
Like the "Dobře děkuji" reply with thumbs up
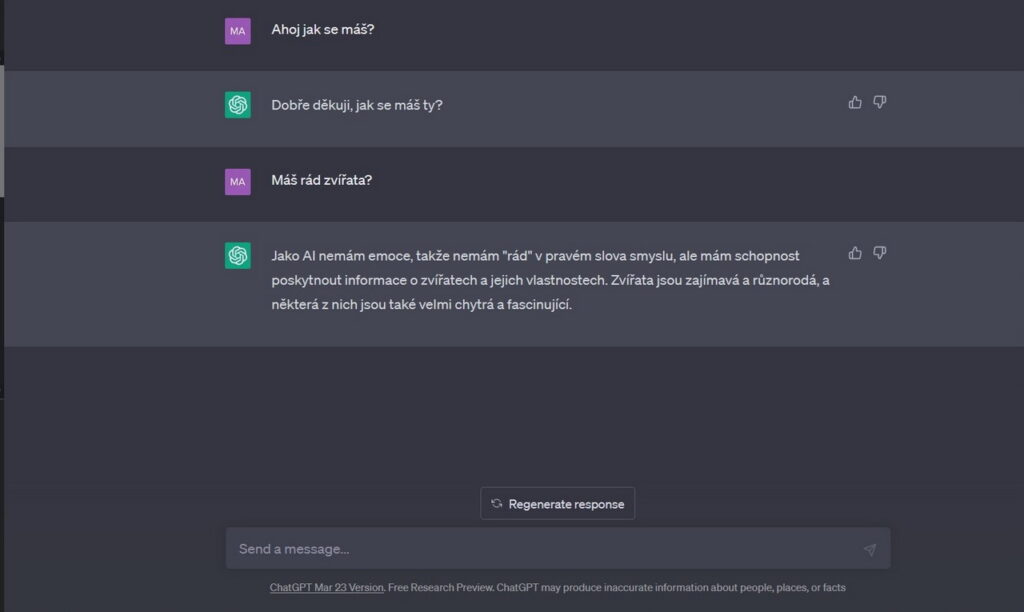pyautogui.click(x=855, y=102)
